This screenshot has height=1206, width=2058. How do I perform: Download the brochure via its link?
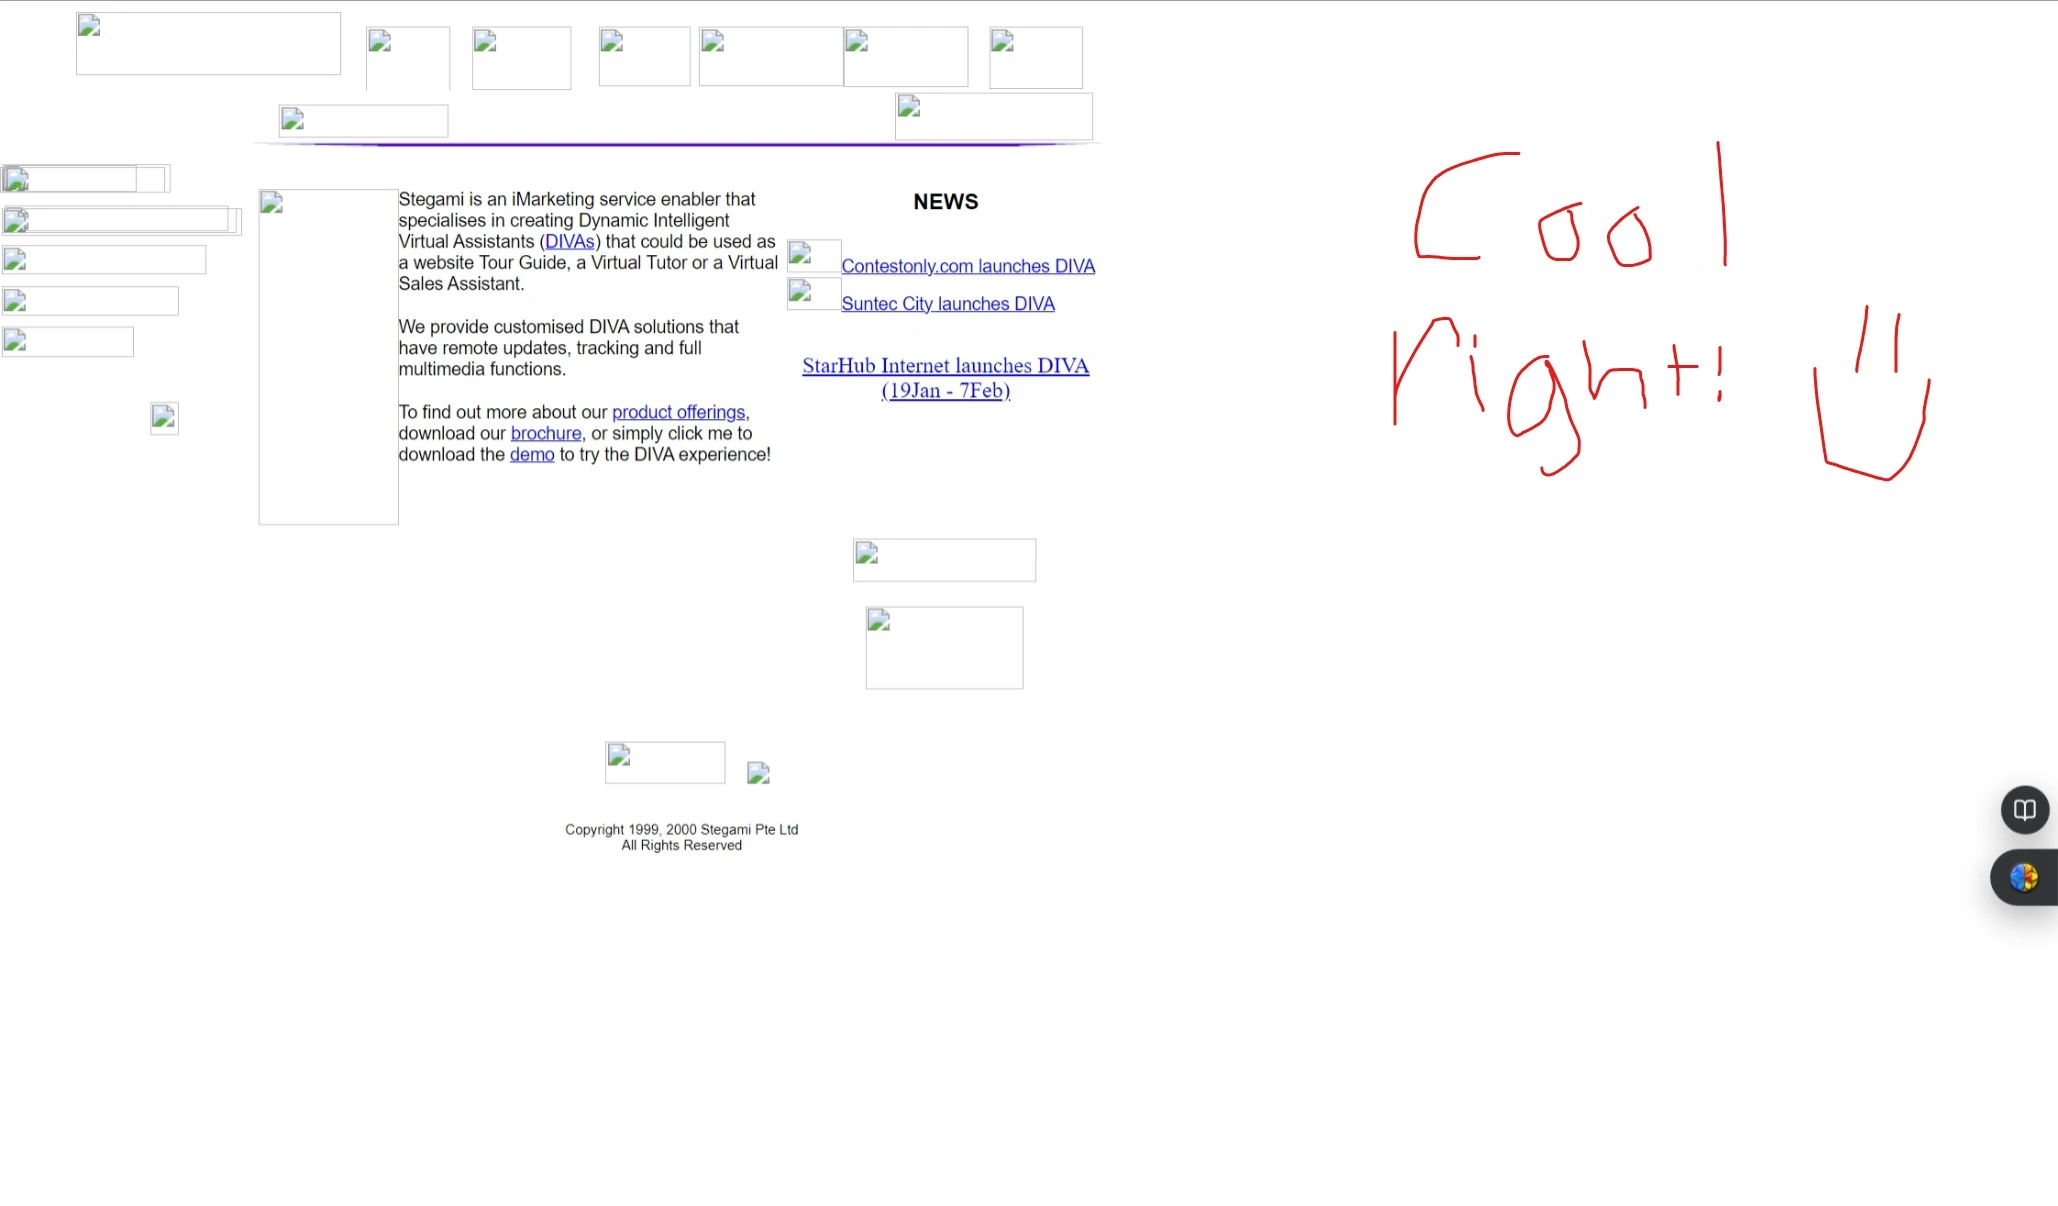point(545,433)
